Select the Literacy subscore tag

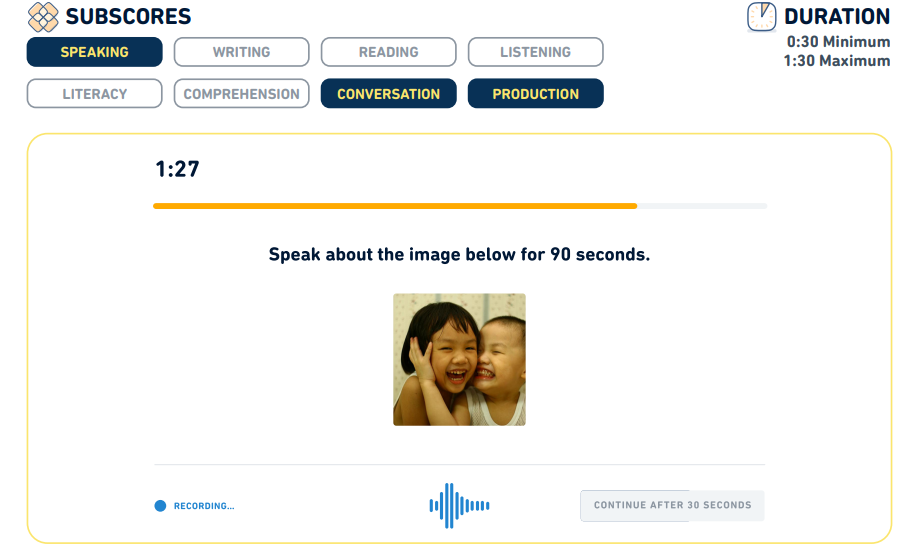point(94,94)
